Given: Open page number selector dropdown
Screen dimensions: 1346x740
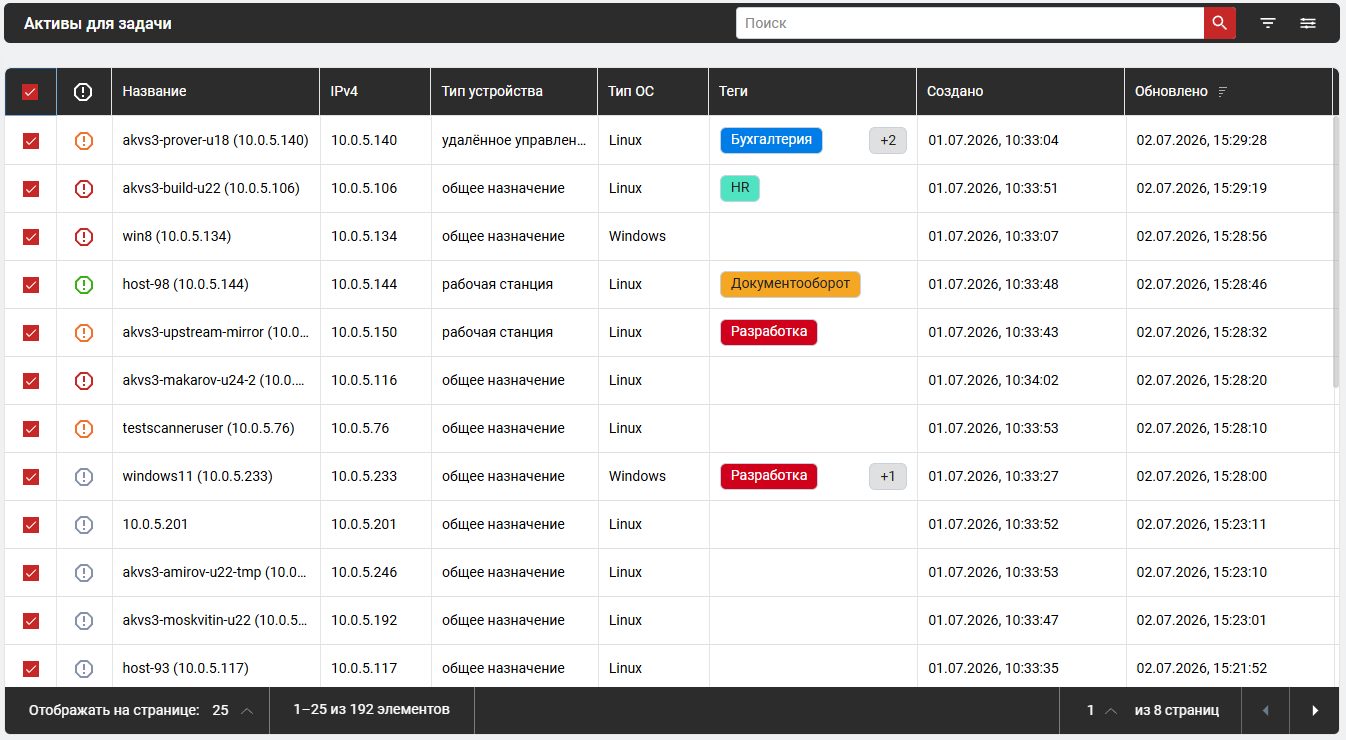Looking at the screenshot, I should 1101,711.
